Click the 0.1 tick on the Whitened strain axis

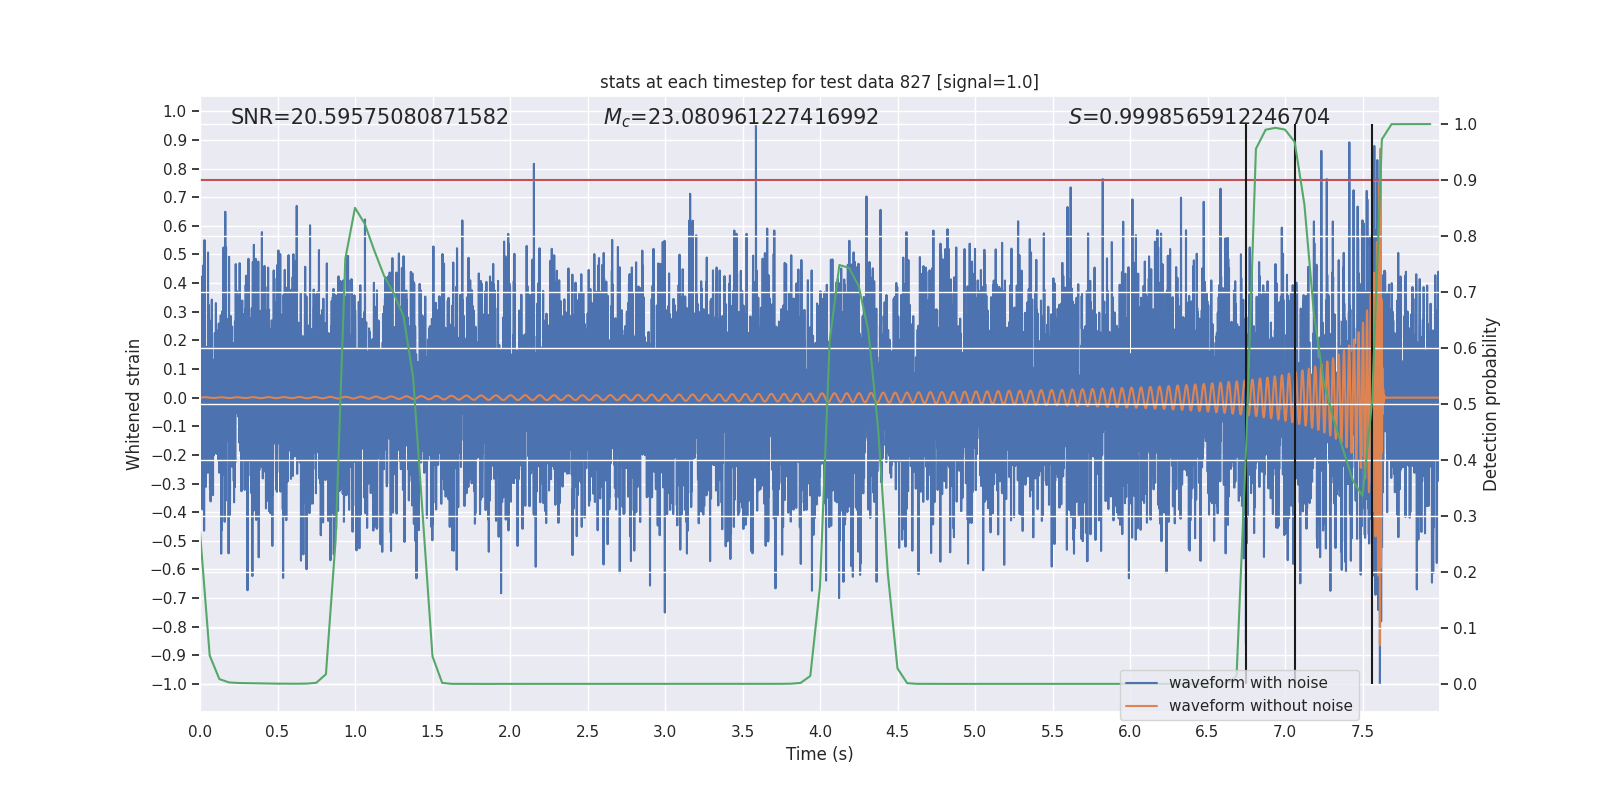point(175,369)
